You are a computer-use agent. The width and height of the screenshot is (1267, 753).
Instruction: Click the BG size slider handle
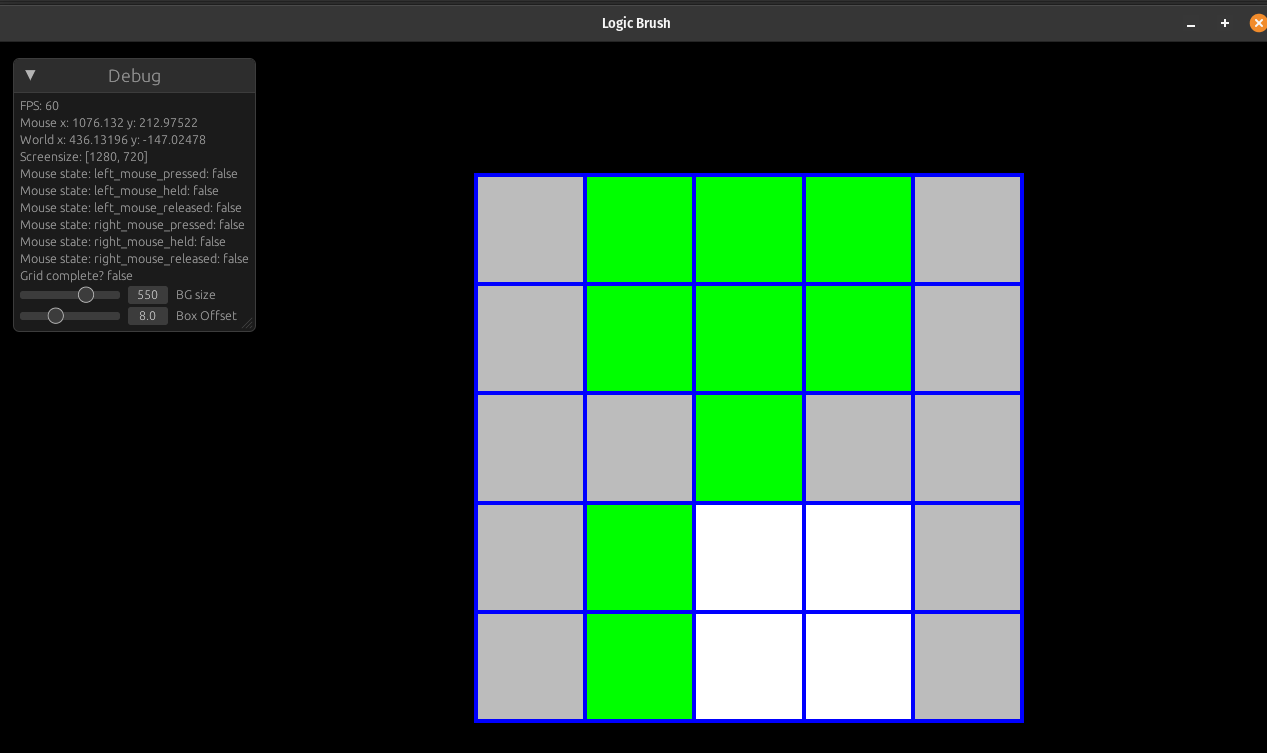coord(86,295)
